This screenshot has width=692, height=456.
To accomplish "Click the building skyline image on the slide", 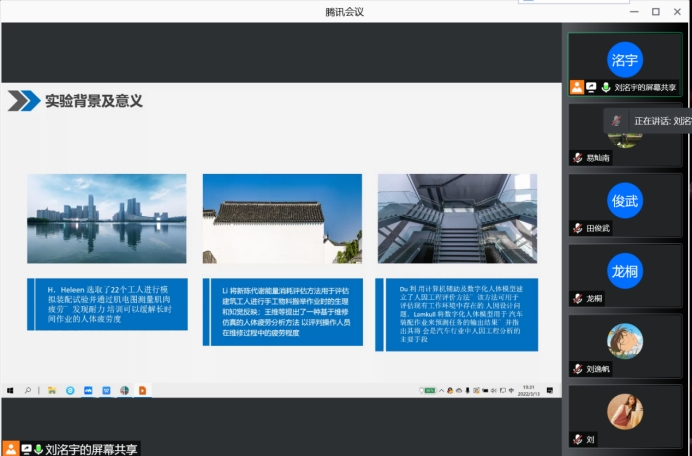I will click(106, 218).
